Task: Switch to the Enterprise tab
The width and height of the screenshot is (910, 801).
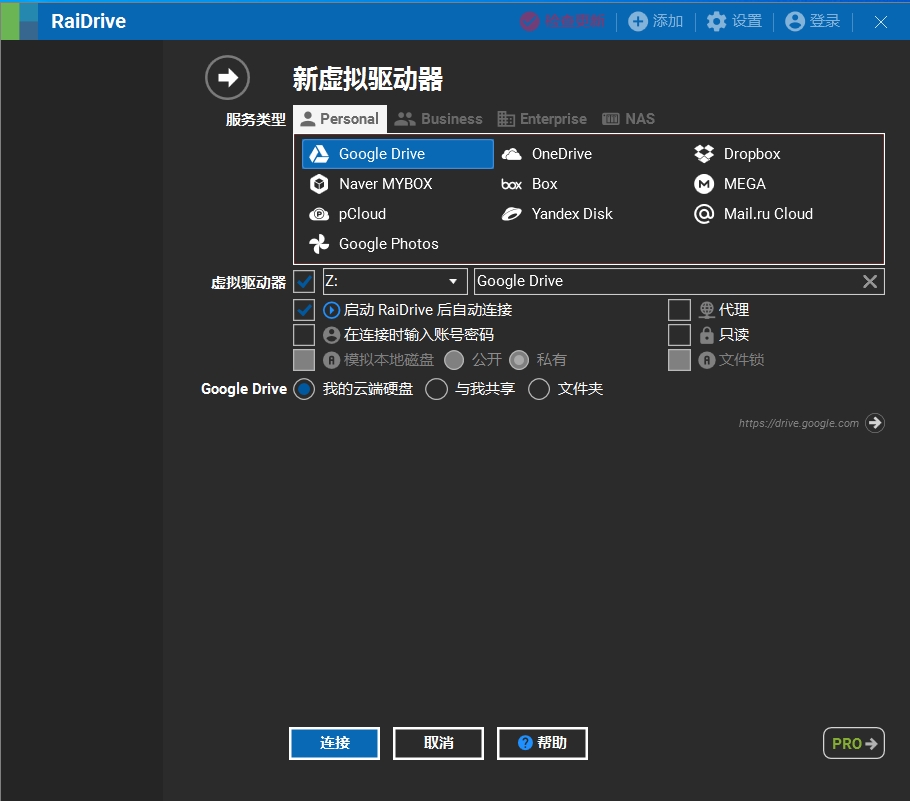Action: pos(542,119)
